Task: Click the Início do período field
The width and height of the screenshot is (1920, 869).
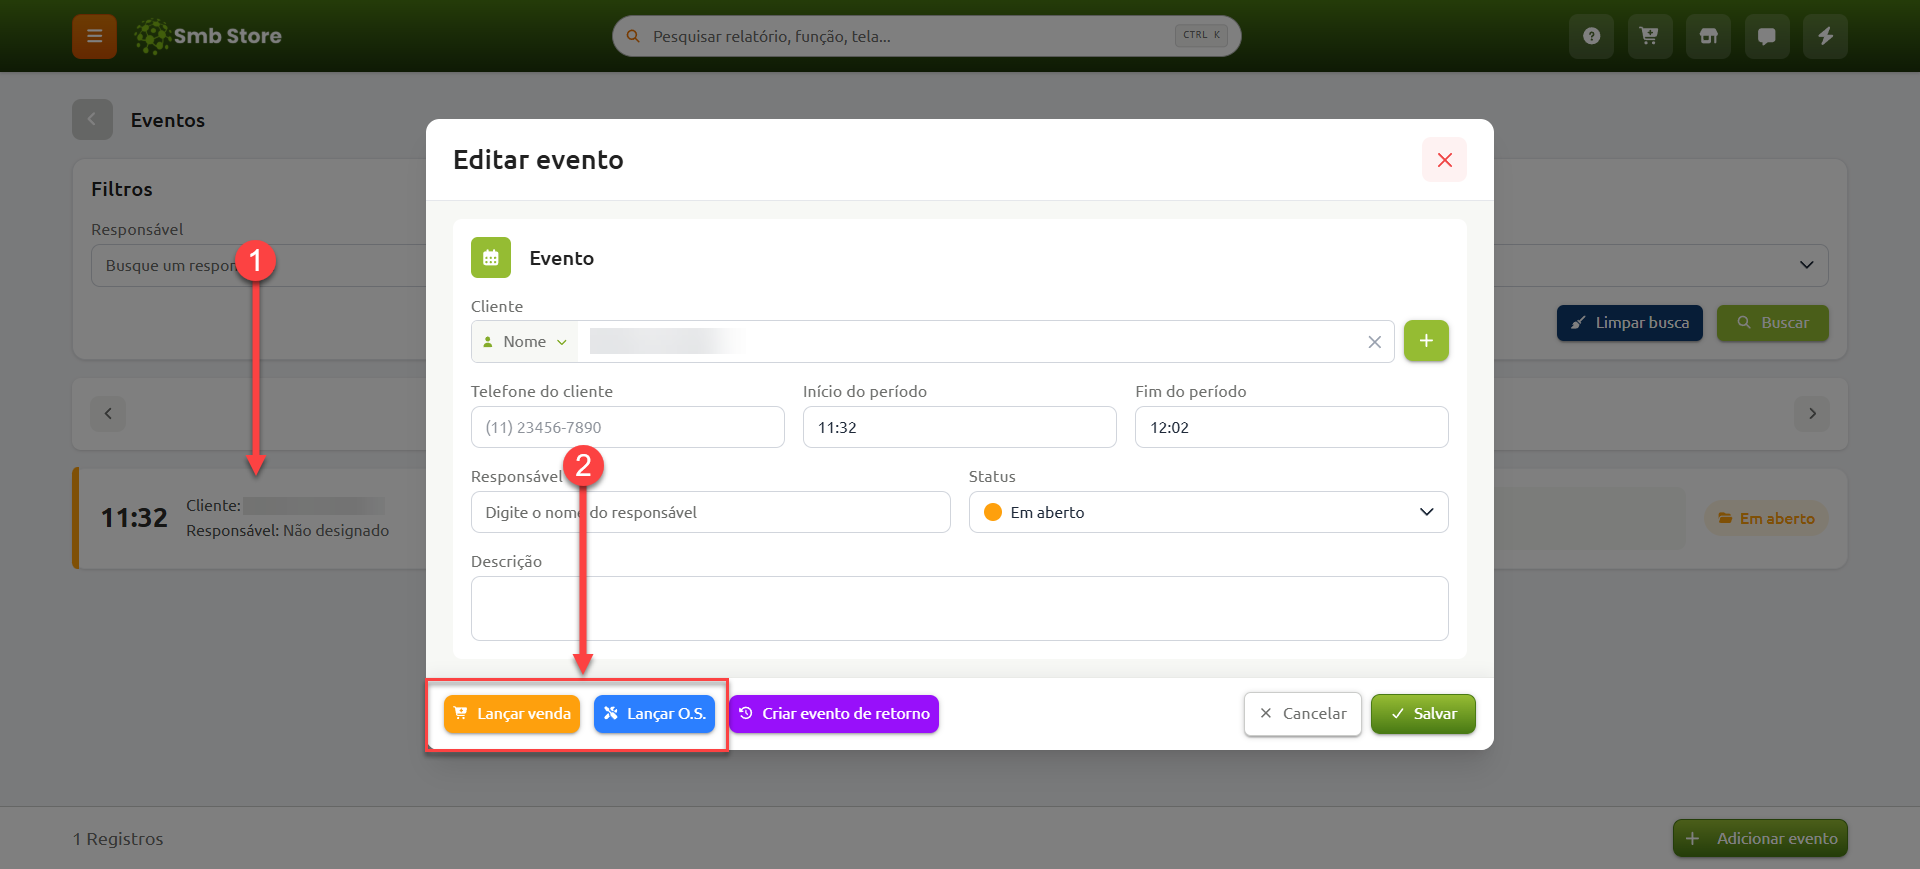Action: click(x=960, y=427)
